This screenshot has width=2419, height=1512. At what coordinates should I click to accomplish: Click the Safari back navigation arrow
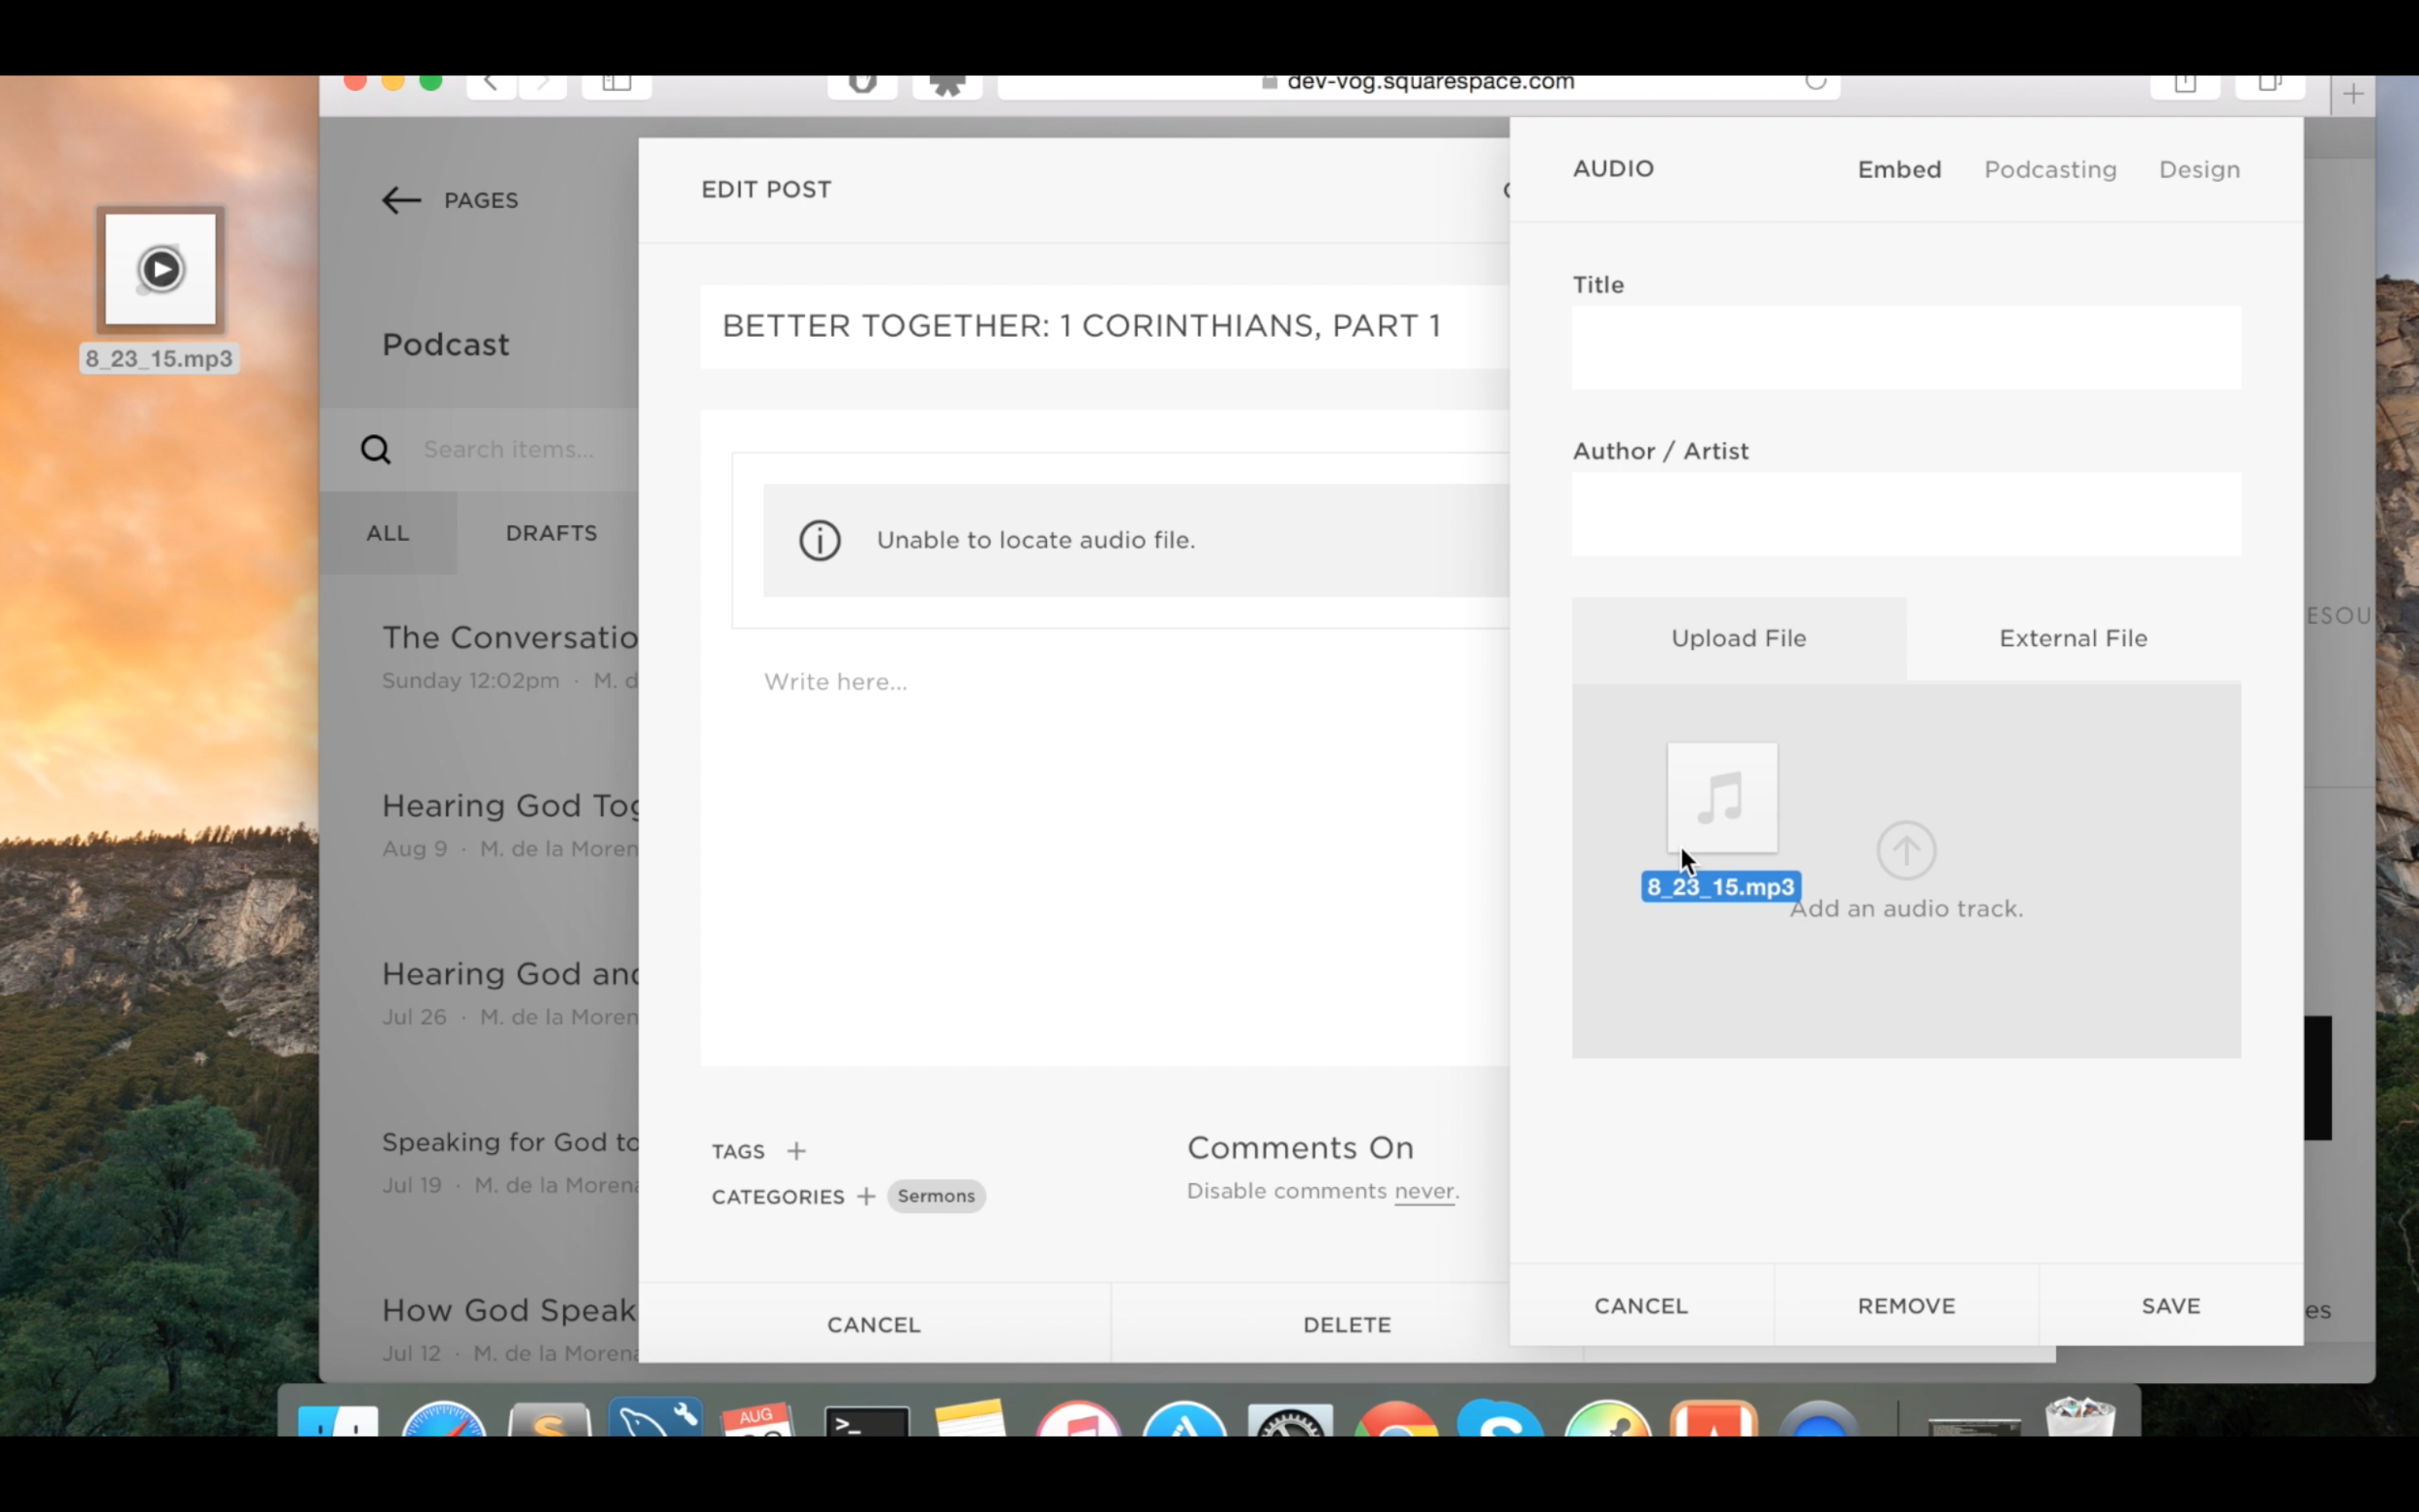(491, 83)
